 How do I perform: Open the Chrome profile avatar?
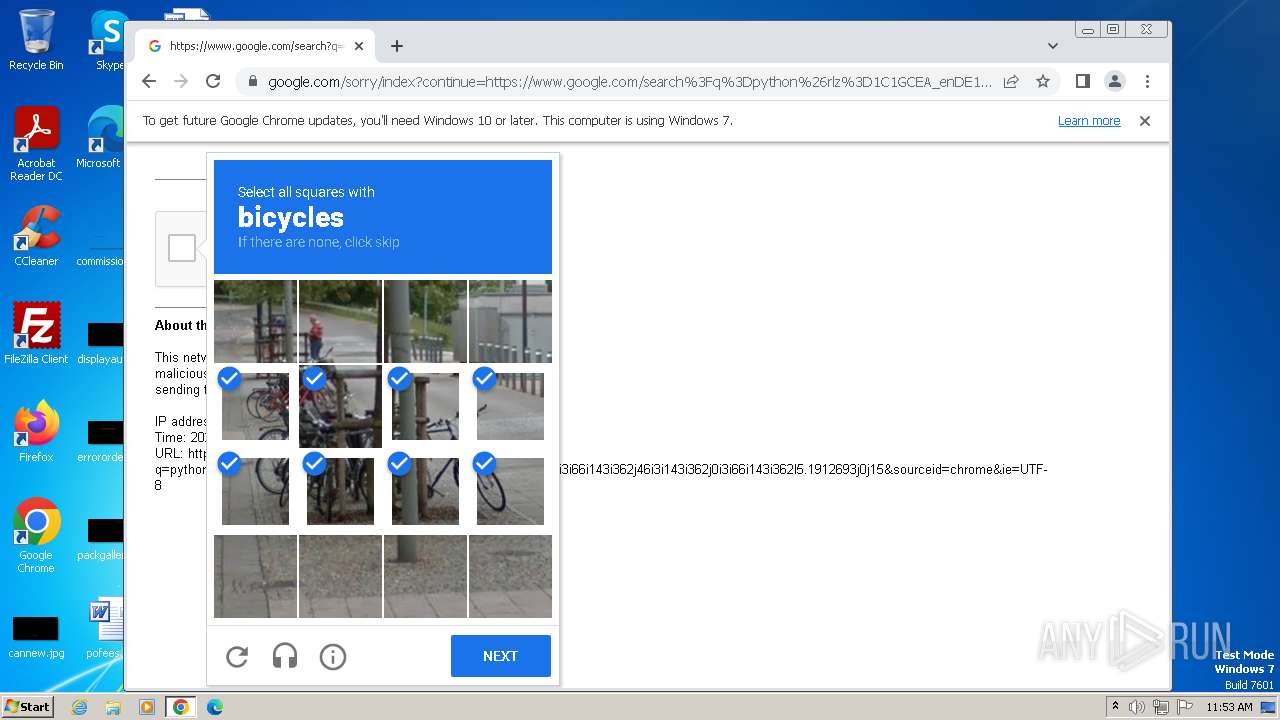pos(1115,82)
